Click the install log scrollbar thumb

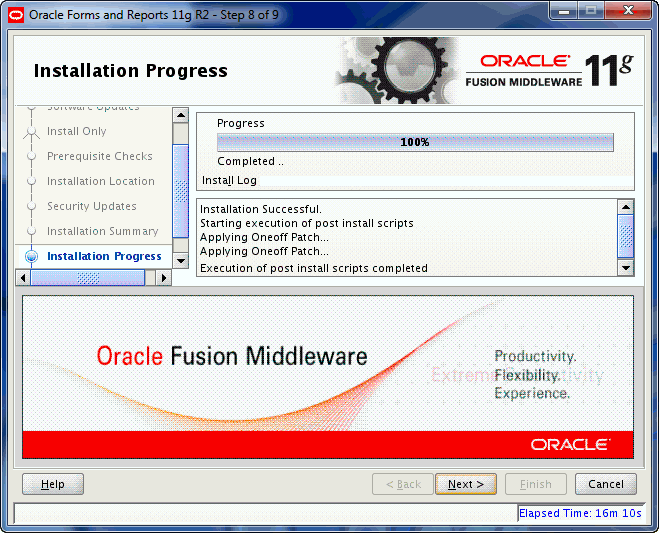tap(626, 236)
